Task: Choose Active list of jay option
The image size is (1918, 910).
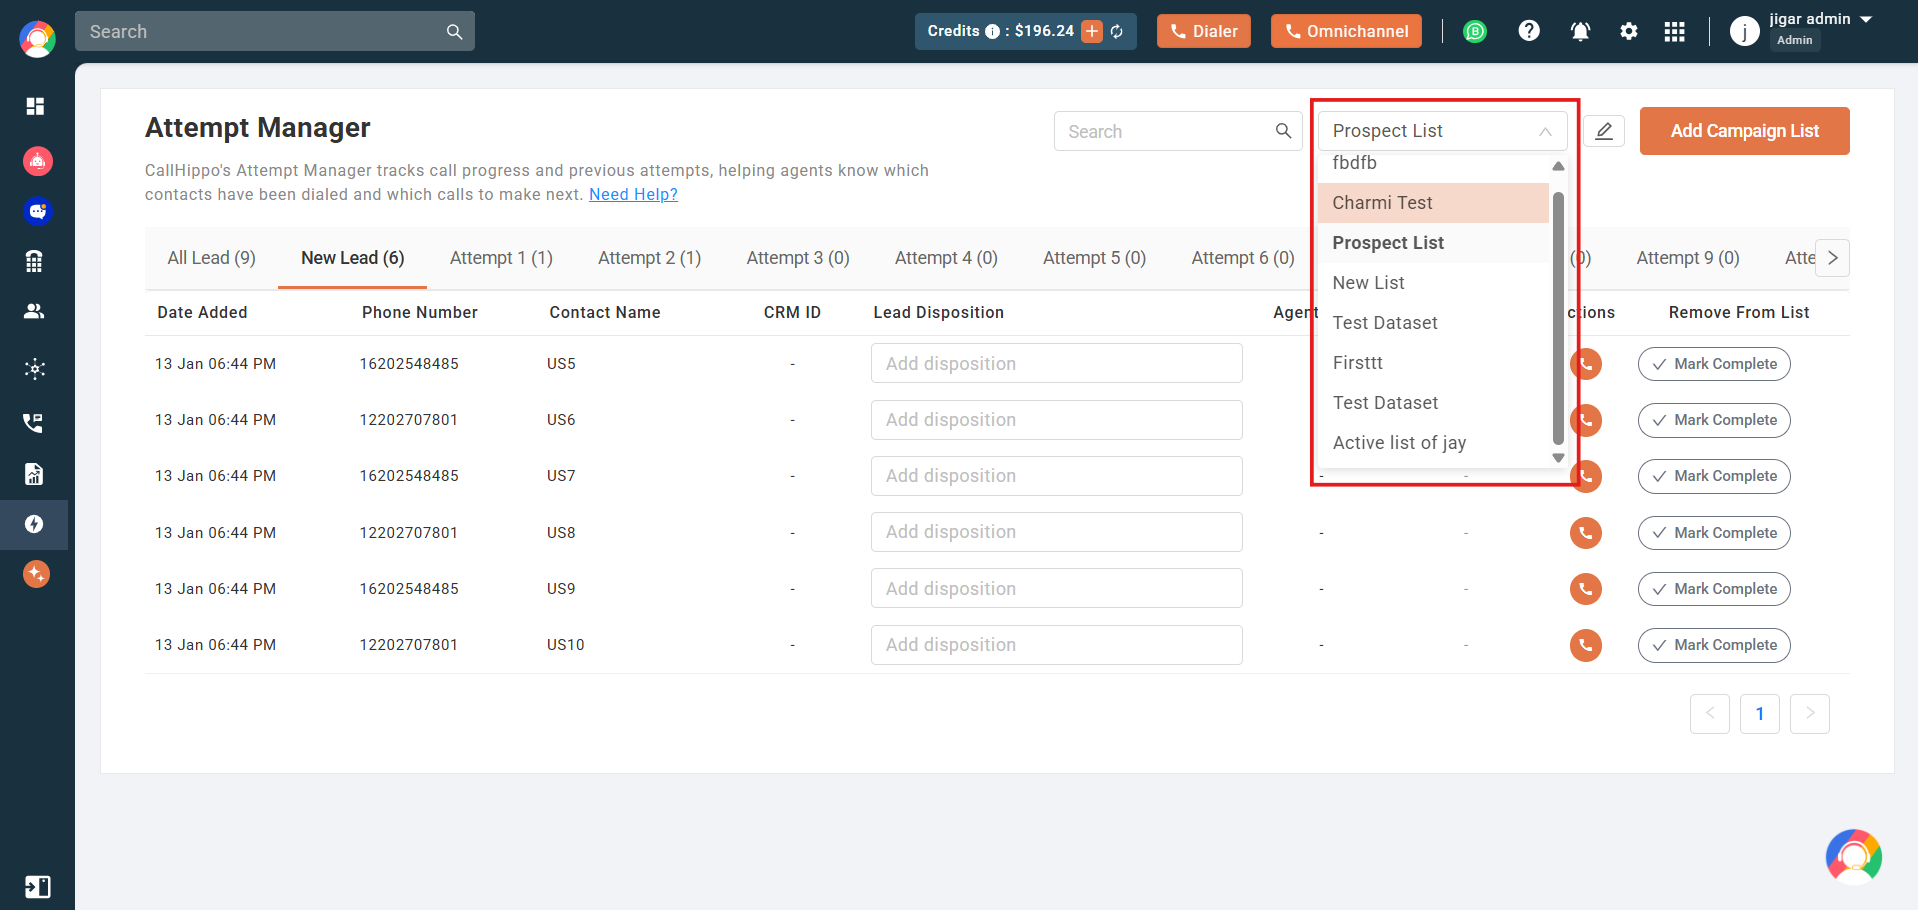Action: pyautogui.click(x=1433, y=443)
